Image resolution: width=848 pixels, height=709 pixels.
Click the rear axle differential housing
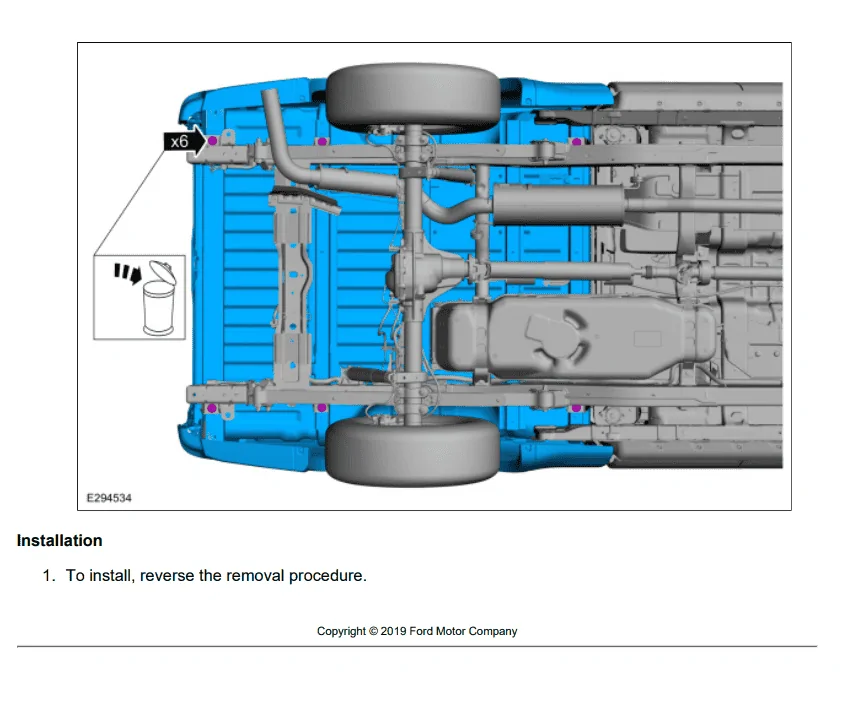[x=422, y=269]
